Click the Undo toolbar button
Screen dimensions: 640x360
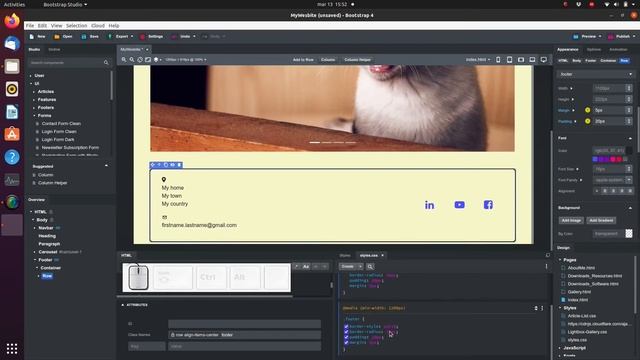(182, 36)
